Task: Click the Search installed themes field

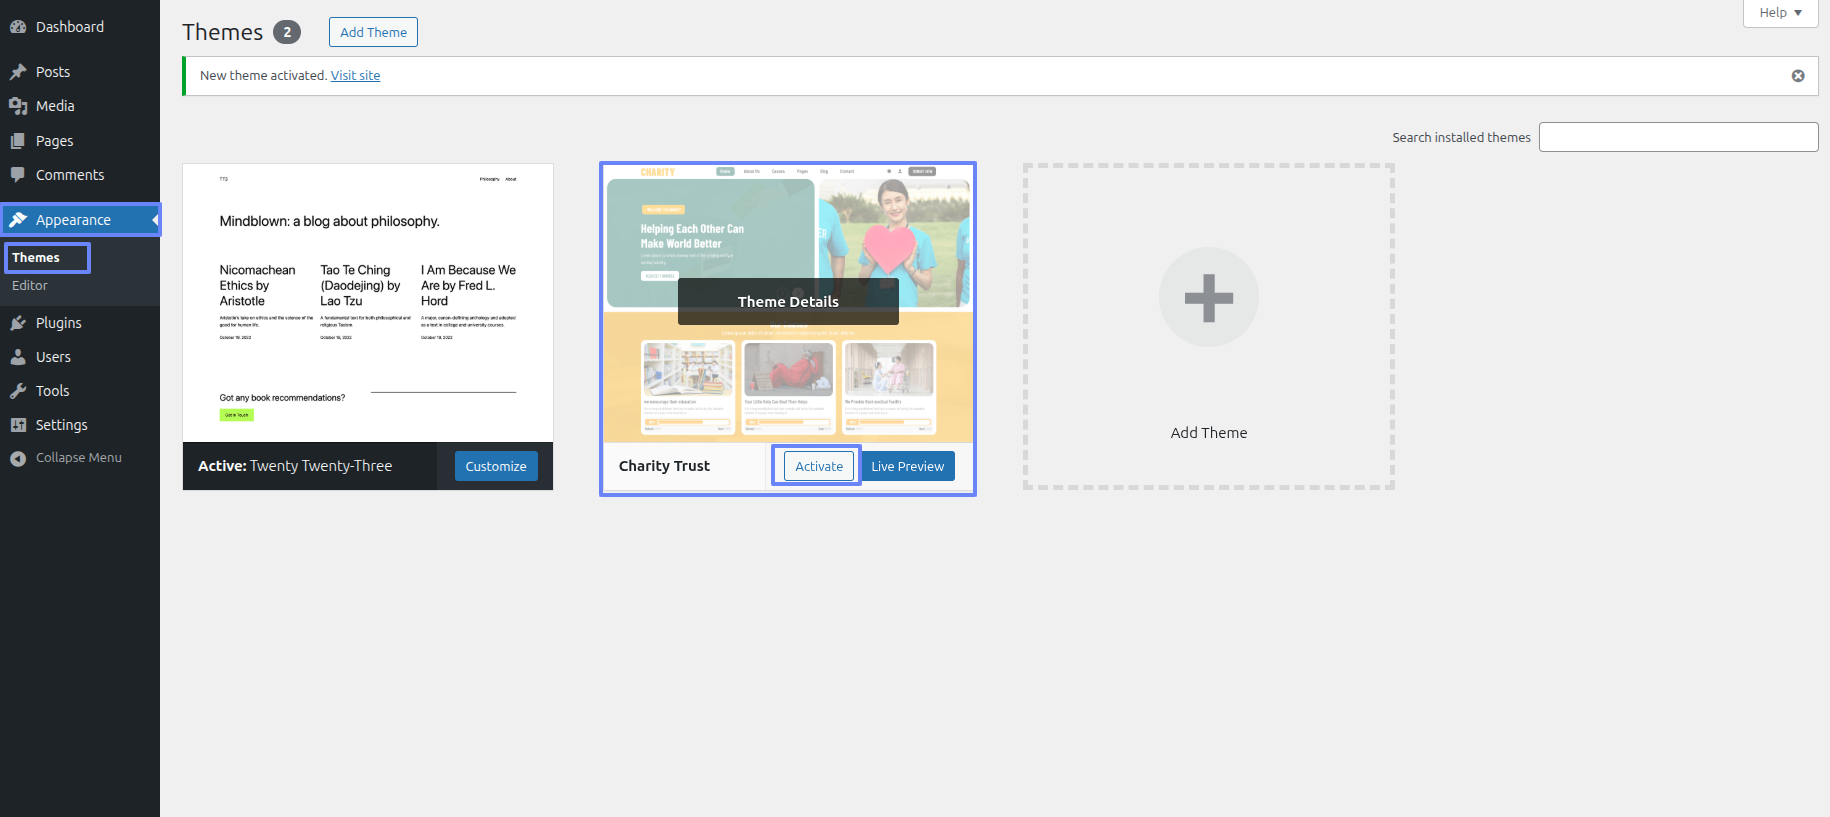Action: [1677, 137]
